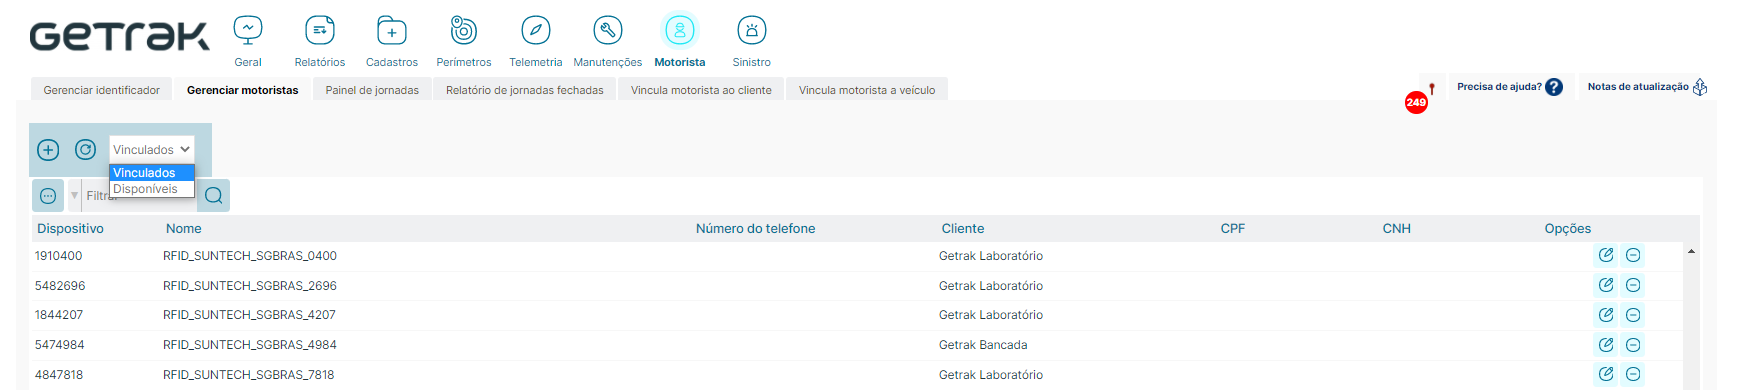Viewport: 1763px width, 390px height.
Task: Remove driver RFID_SUNTECH_SGBRAS_2696
Action: coord(1633,285)
